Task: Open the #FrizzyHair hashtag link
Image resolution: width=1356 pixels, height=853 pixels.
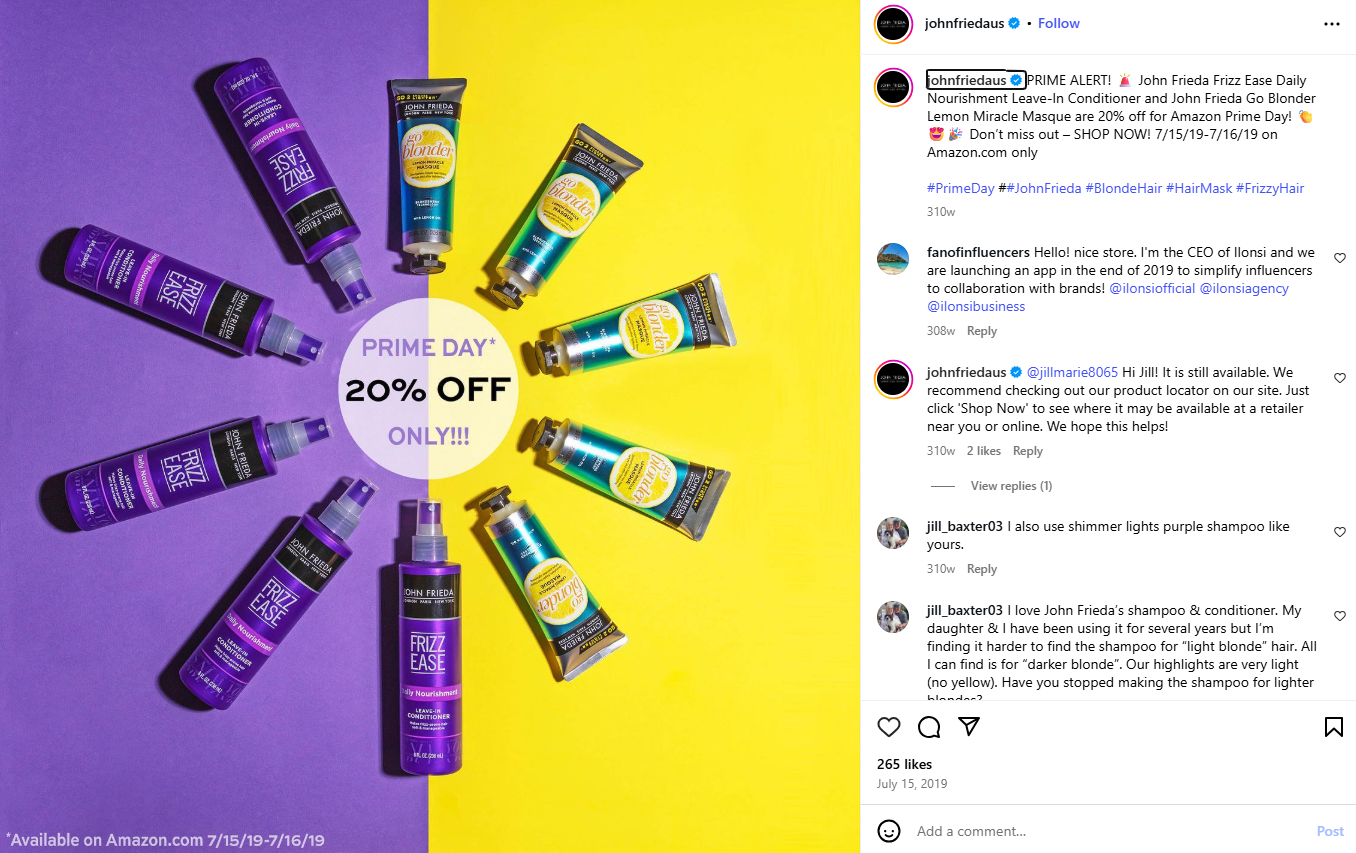Action: pos(1270,188)
